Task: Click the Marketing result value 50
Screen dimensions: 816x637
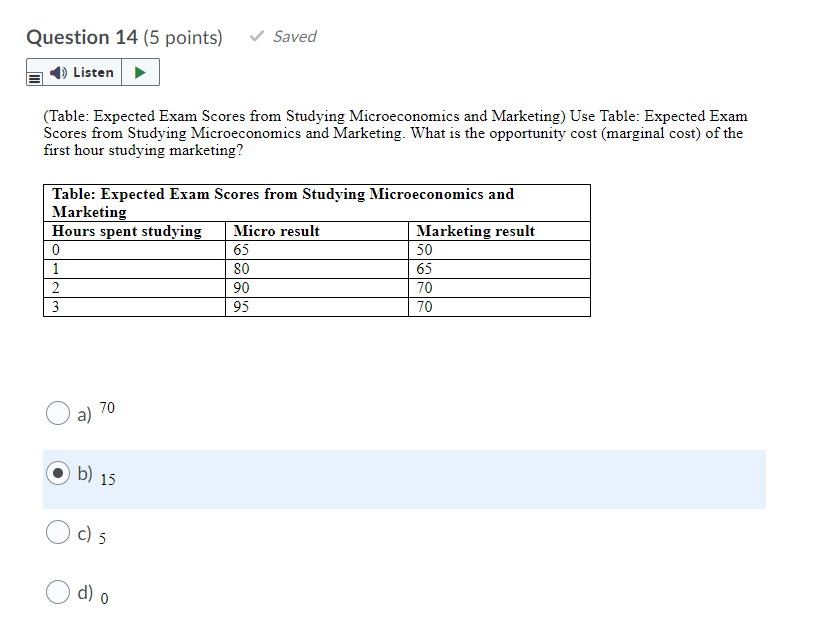Action: [422, 250]
